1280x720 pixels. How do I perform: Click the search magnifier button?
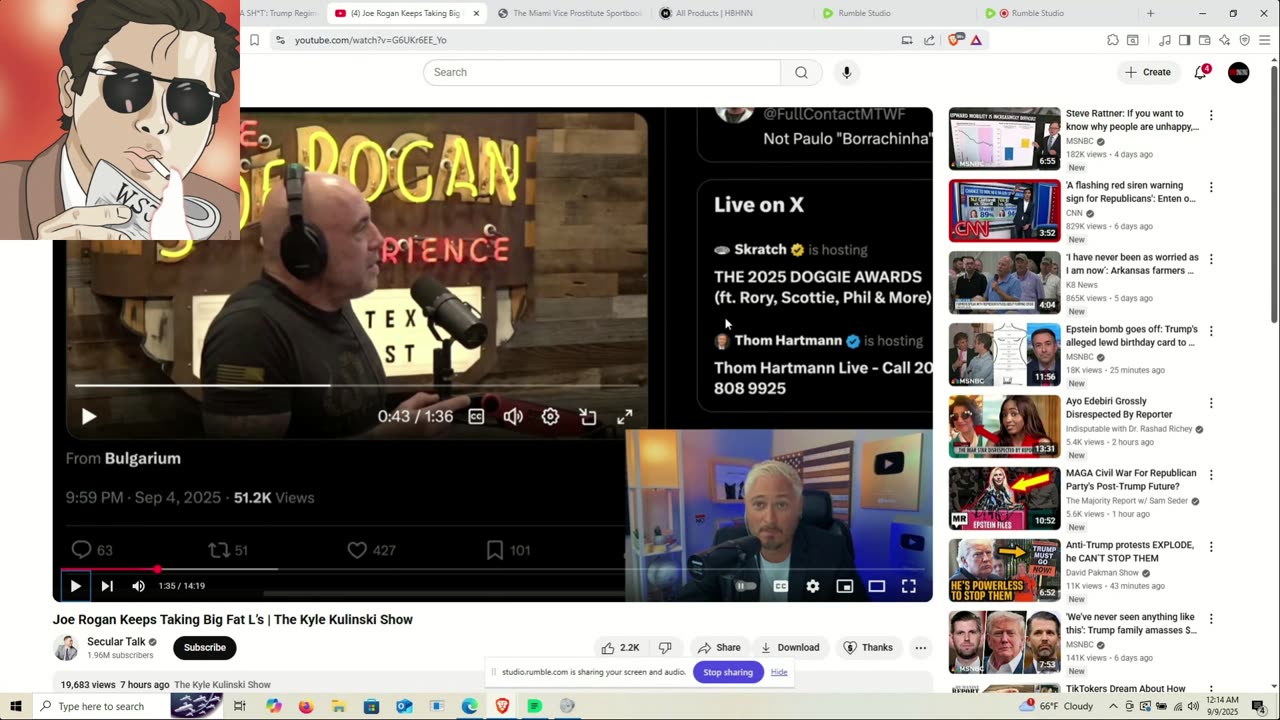point(801,72)
